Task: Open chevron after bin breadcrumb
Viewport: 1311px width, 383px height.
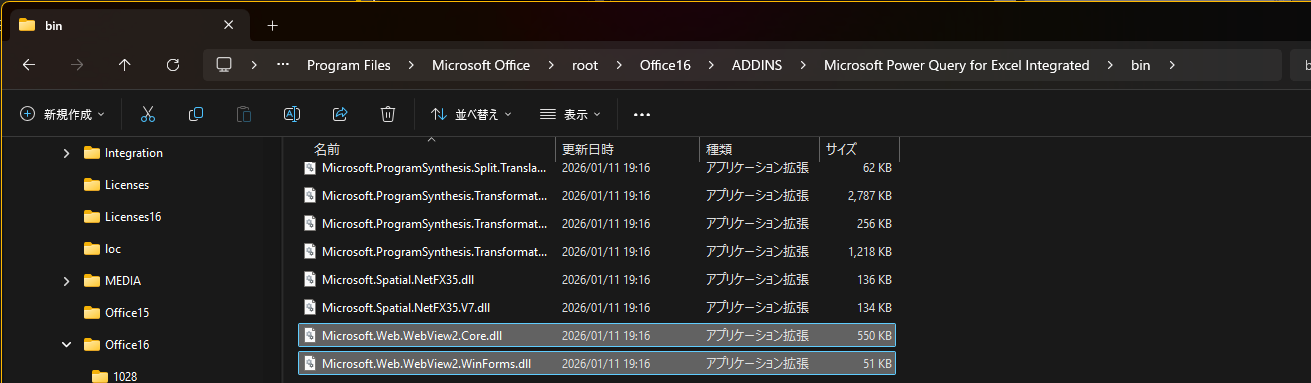Action: [1172, 65]
